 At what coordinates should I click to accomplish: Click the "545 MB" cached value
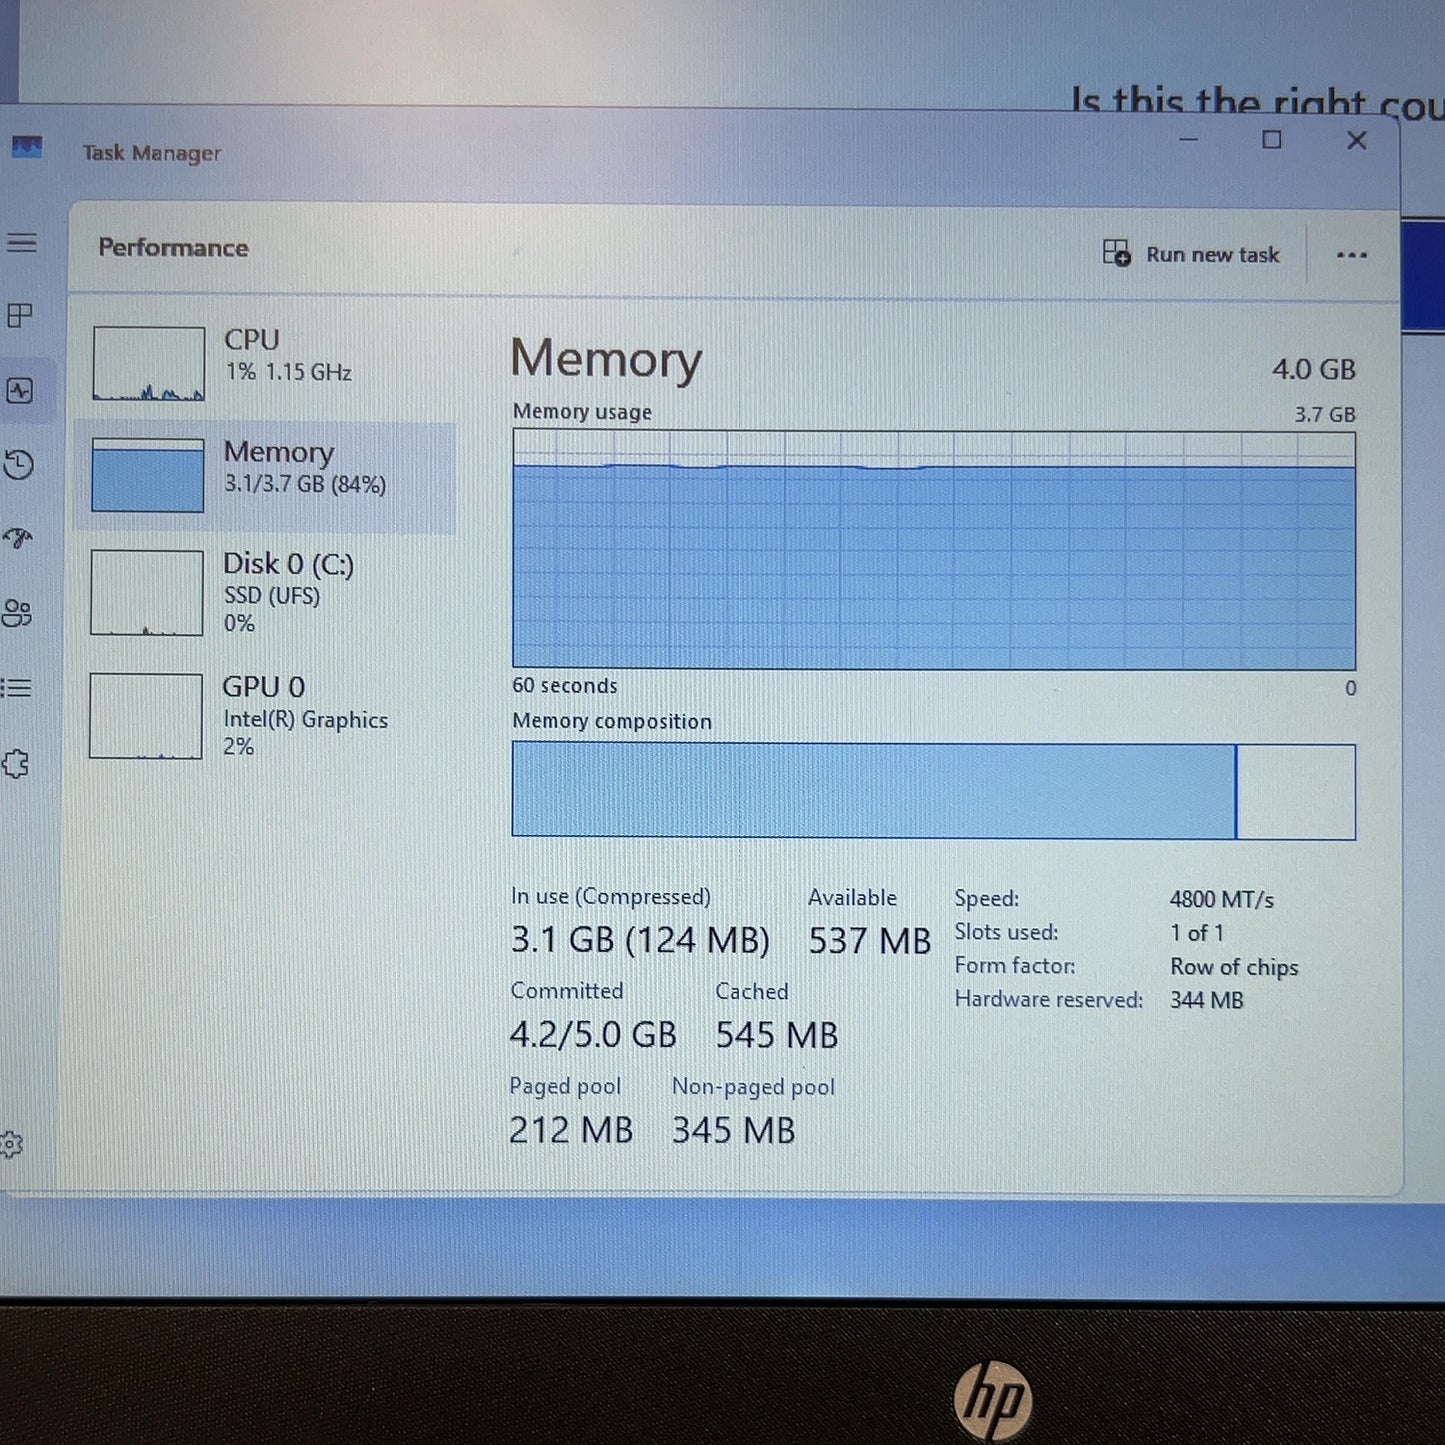point(776,1035)
